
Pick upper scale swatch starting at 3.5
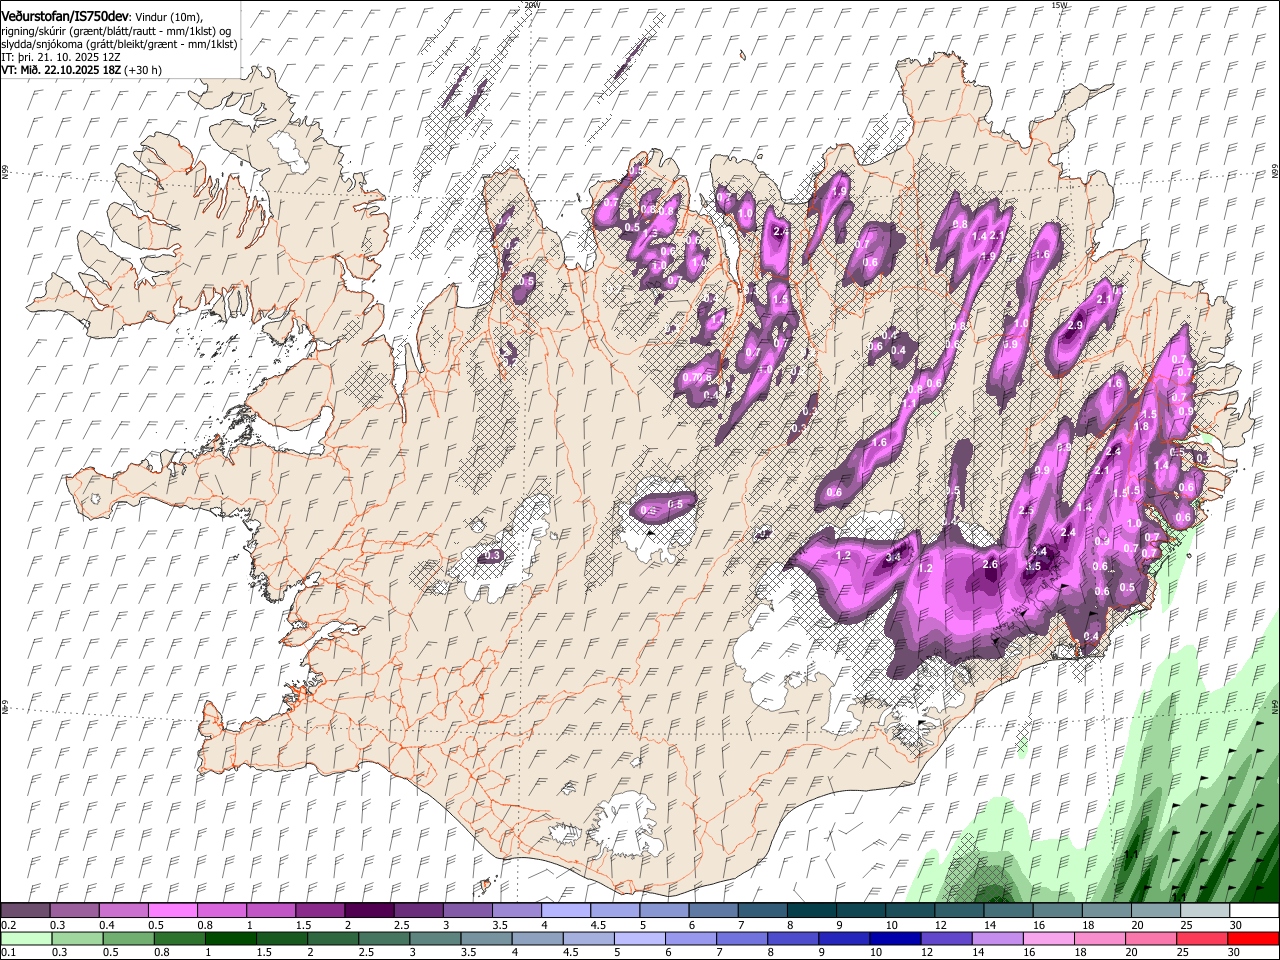tap(517, 911)
